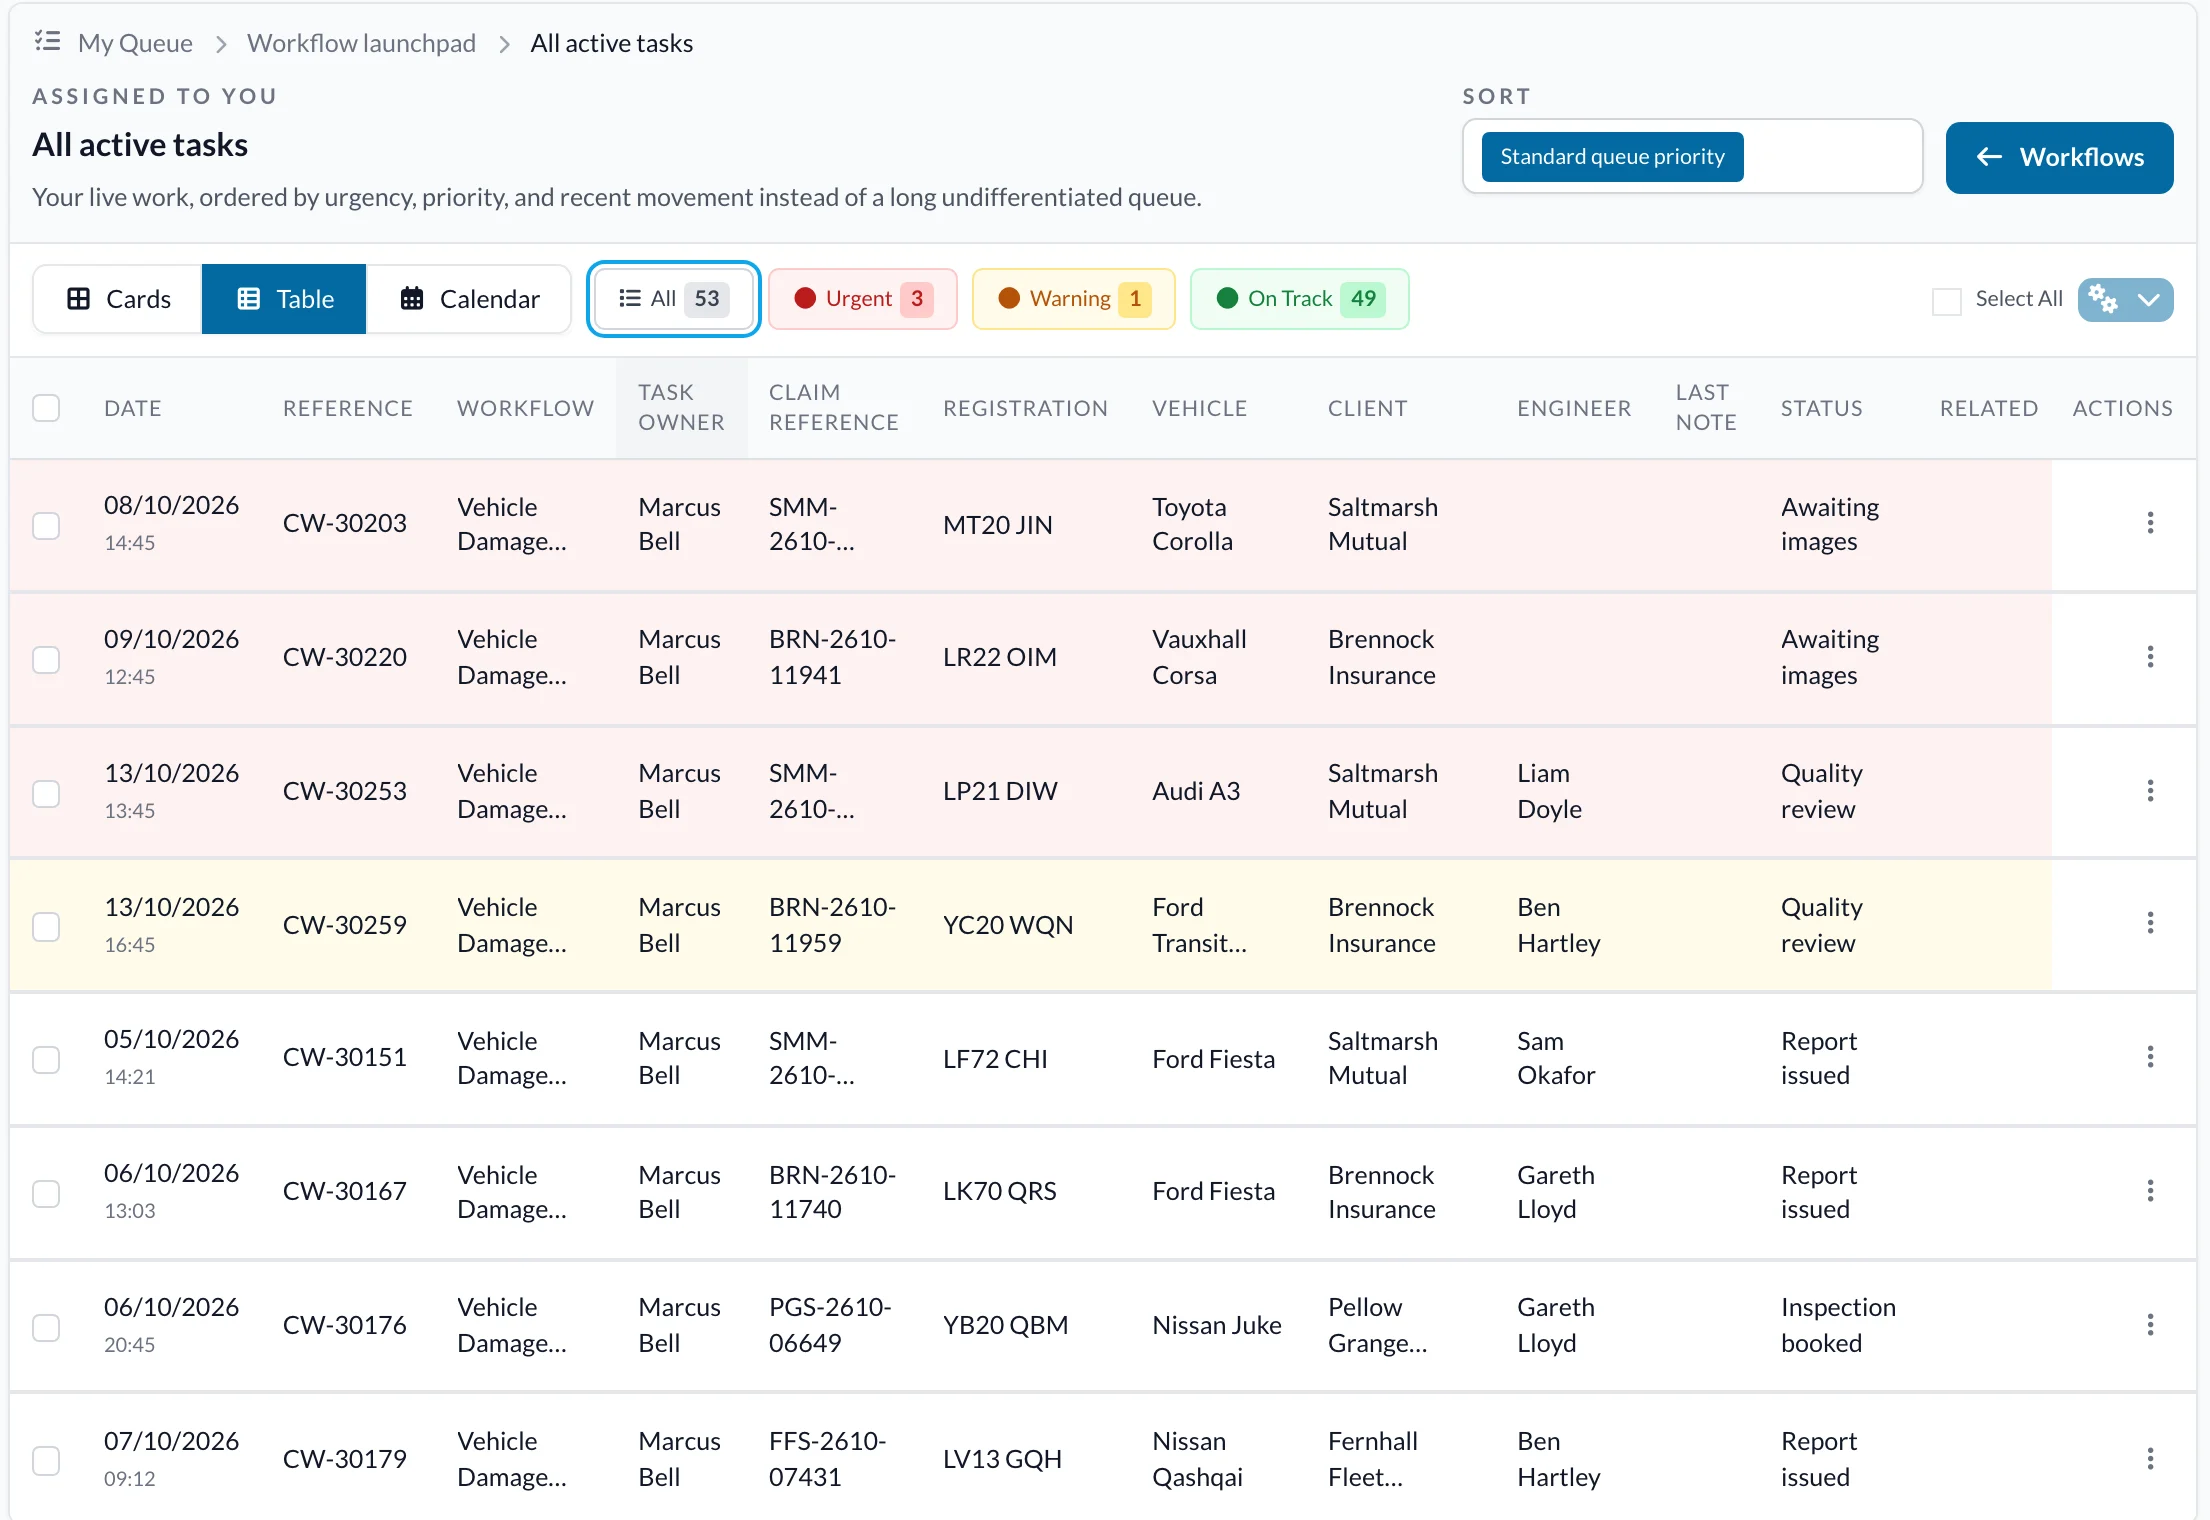Screen dimensions: 2210x1520
Task: Check the Select All checkbox
Action: [x=1946, y=300]
